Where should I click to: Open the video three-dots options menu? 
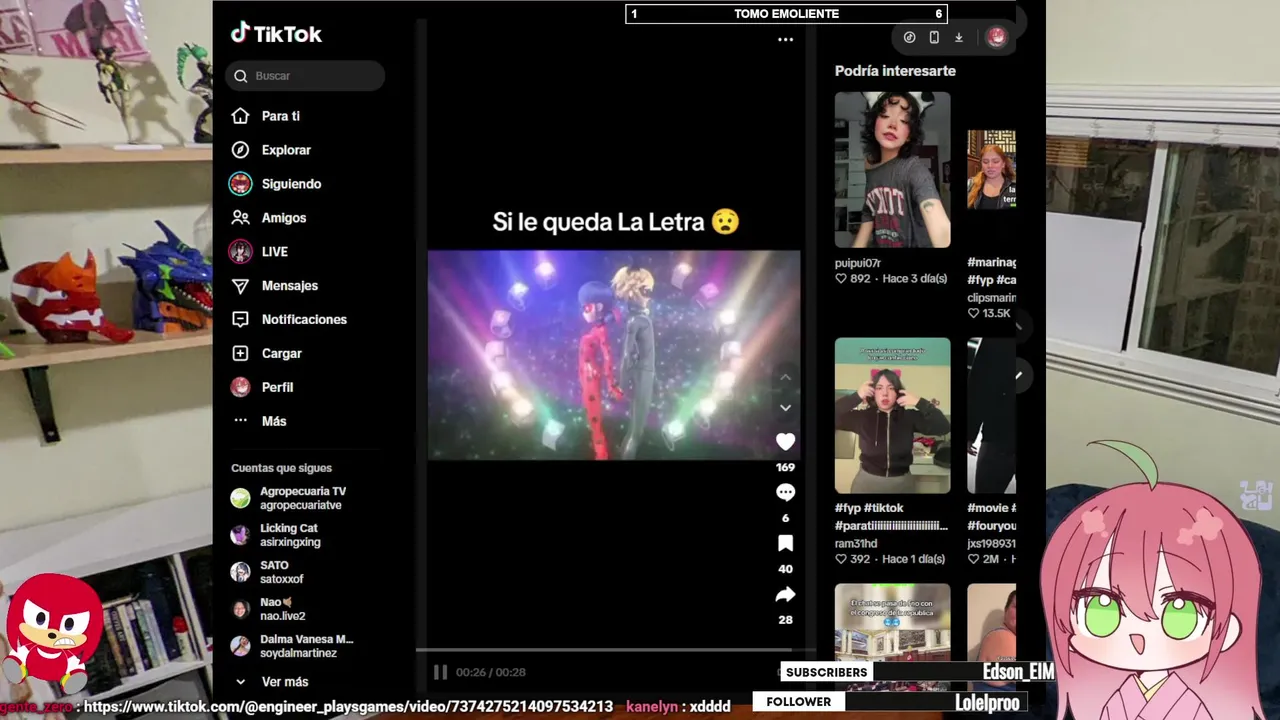[786, 40]
